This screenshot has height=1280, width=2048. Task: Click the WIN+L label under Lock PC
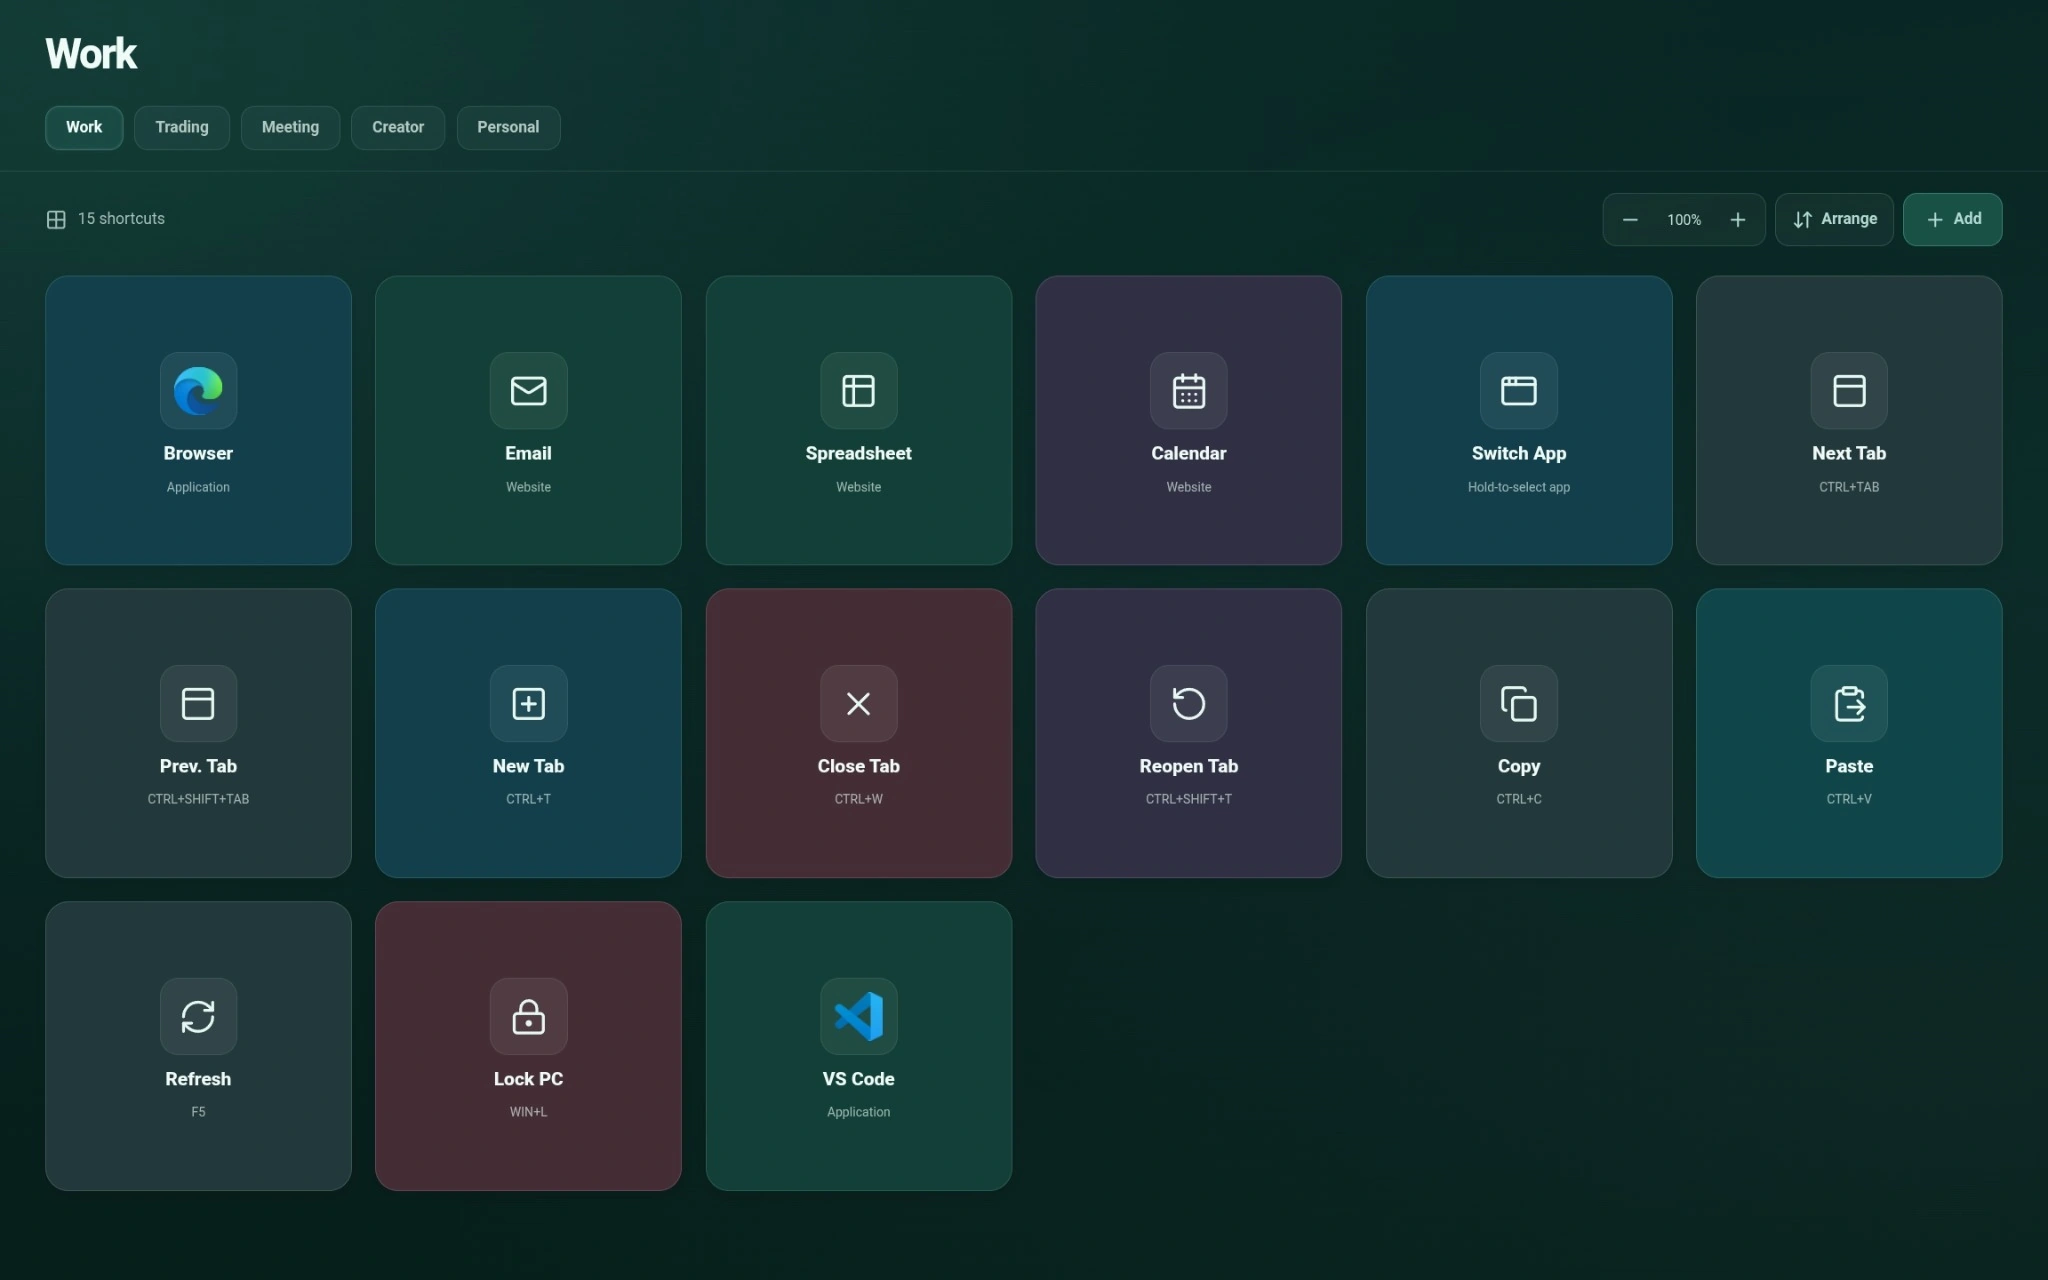[528, 1112]
